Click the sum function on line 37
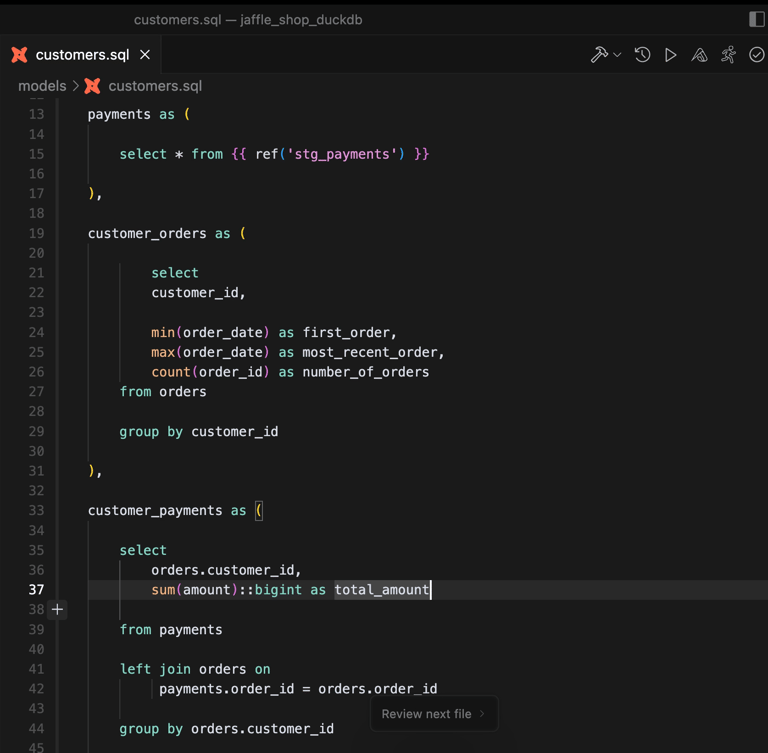The width and height of the screenshot is (768, 753). 163,589
